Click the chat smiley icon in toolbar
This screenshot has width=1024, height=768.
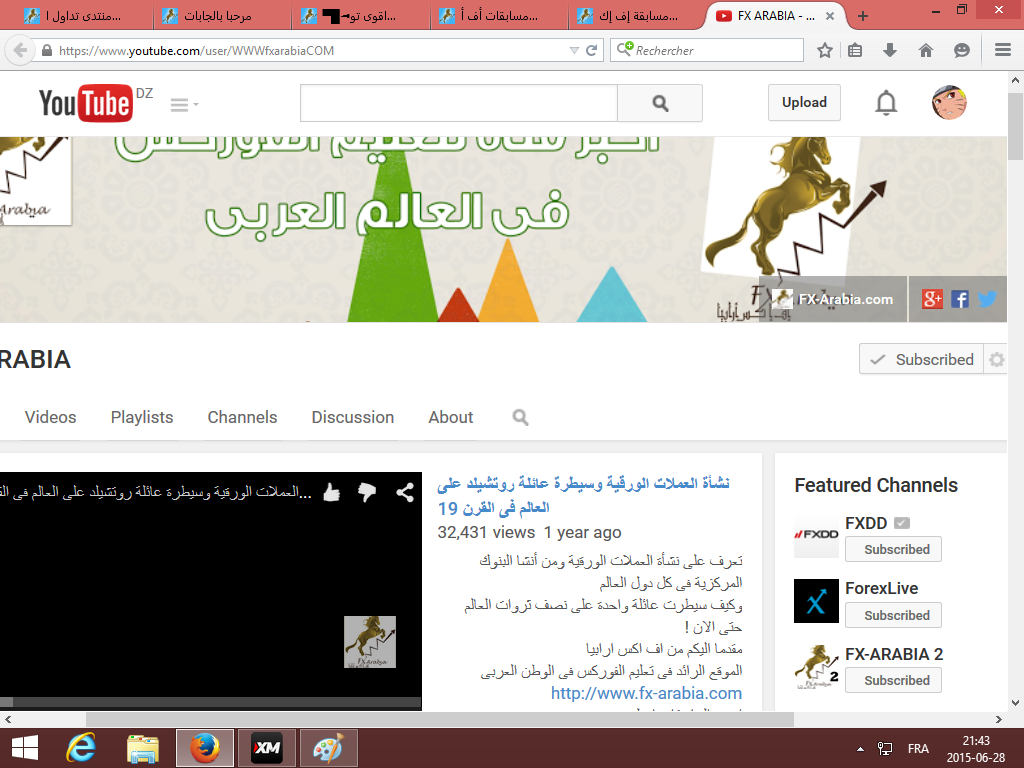(x=961, y=50)
